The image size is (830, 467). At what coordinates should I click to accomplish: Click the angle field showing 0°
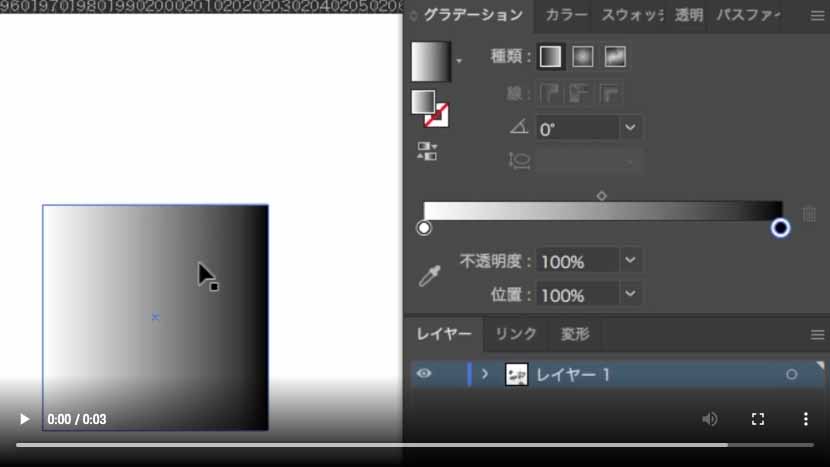[577, 129]
